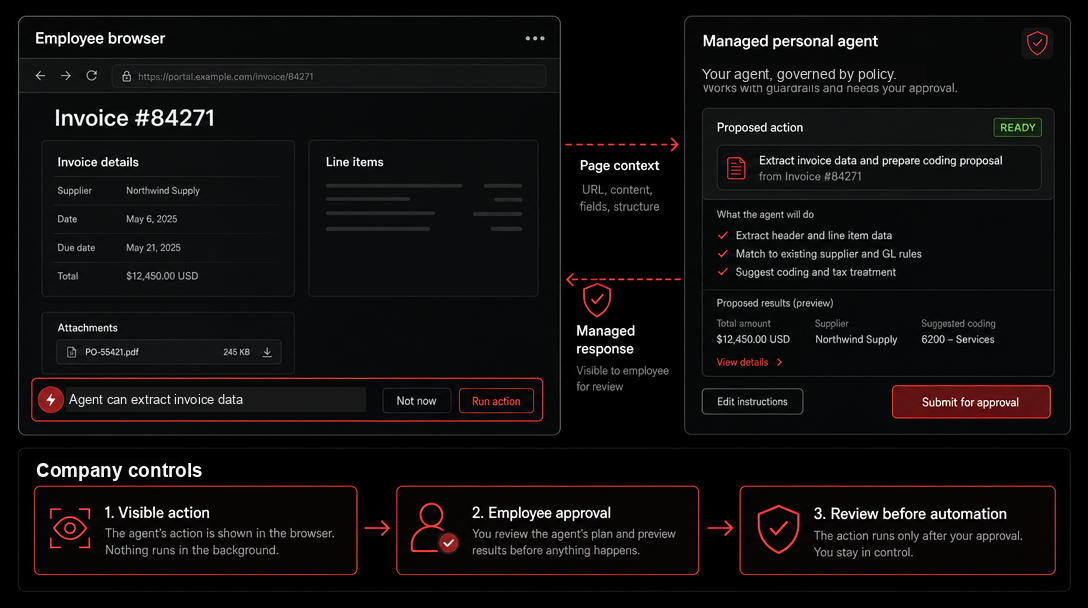Click the Page context label
This screenshot has height=608, width=1088.
620,166
